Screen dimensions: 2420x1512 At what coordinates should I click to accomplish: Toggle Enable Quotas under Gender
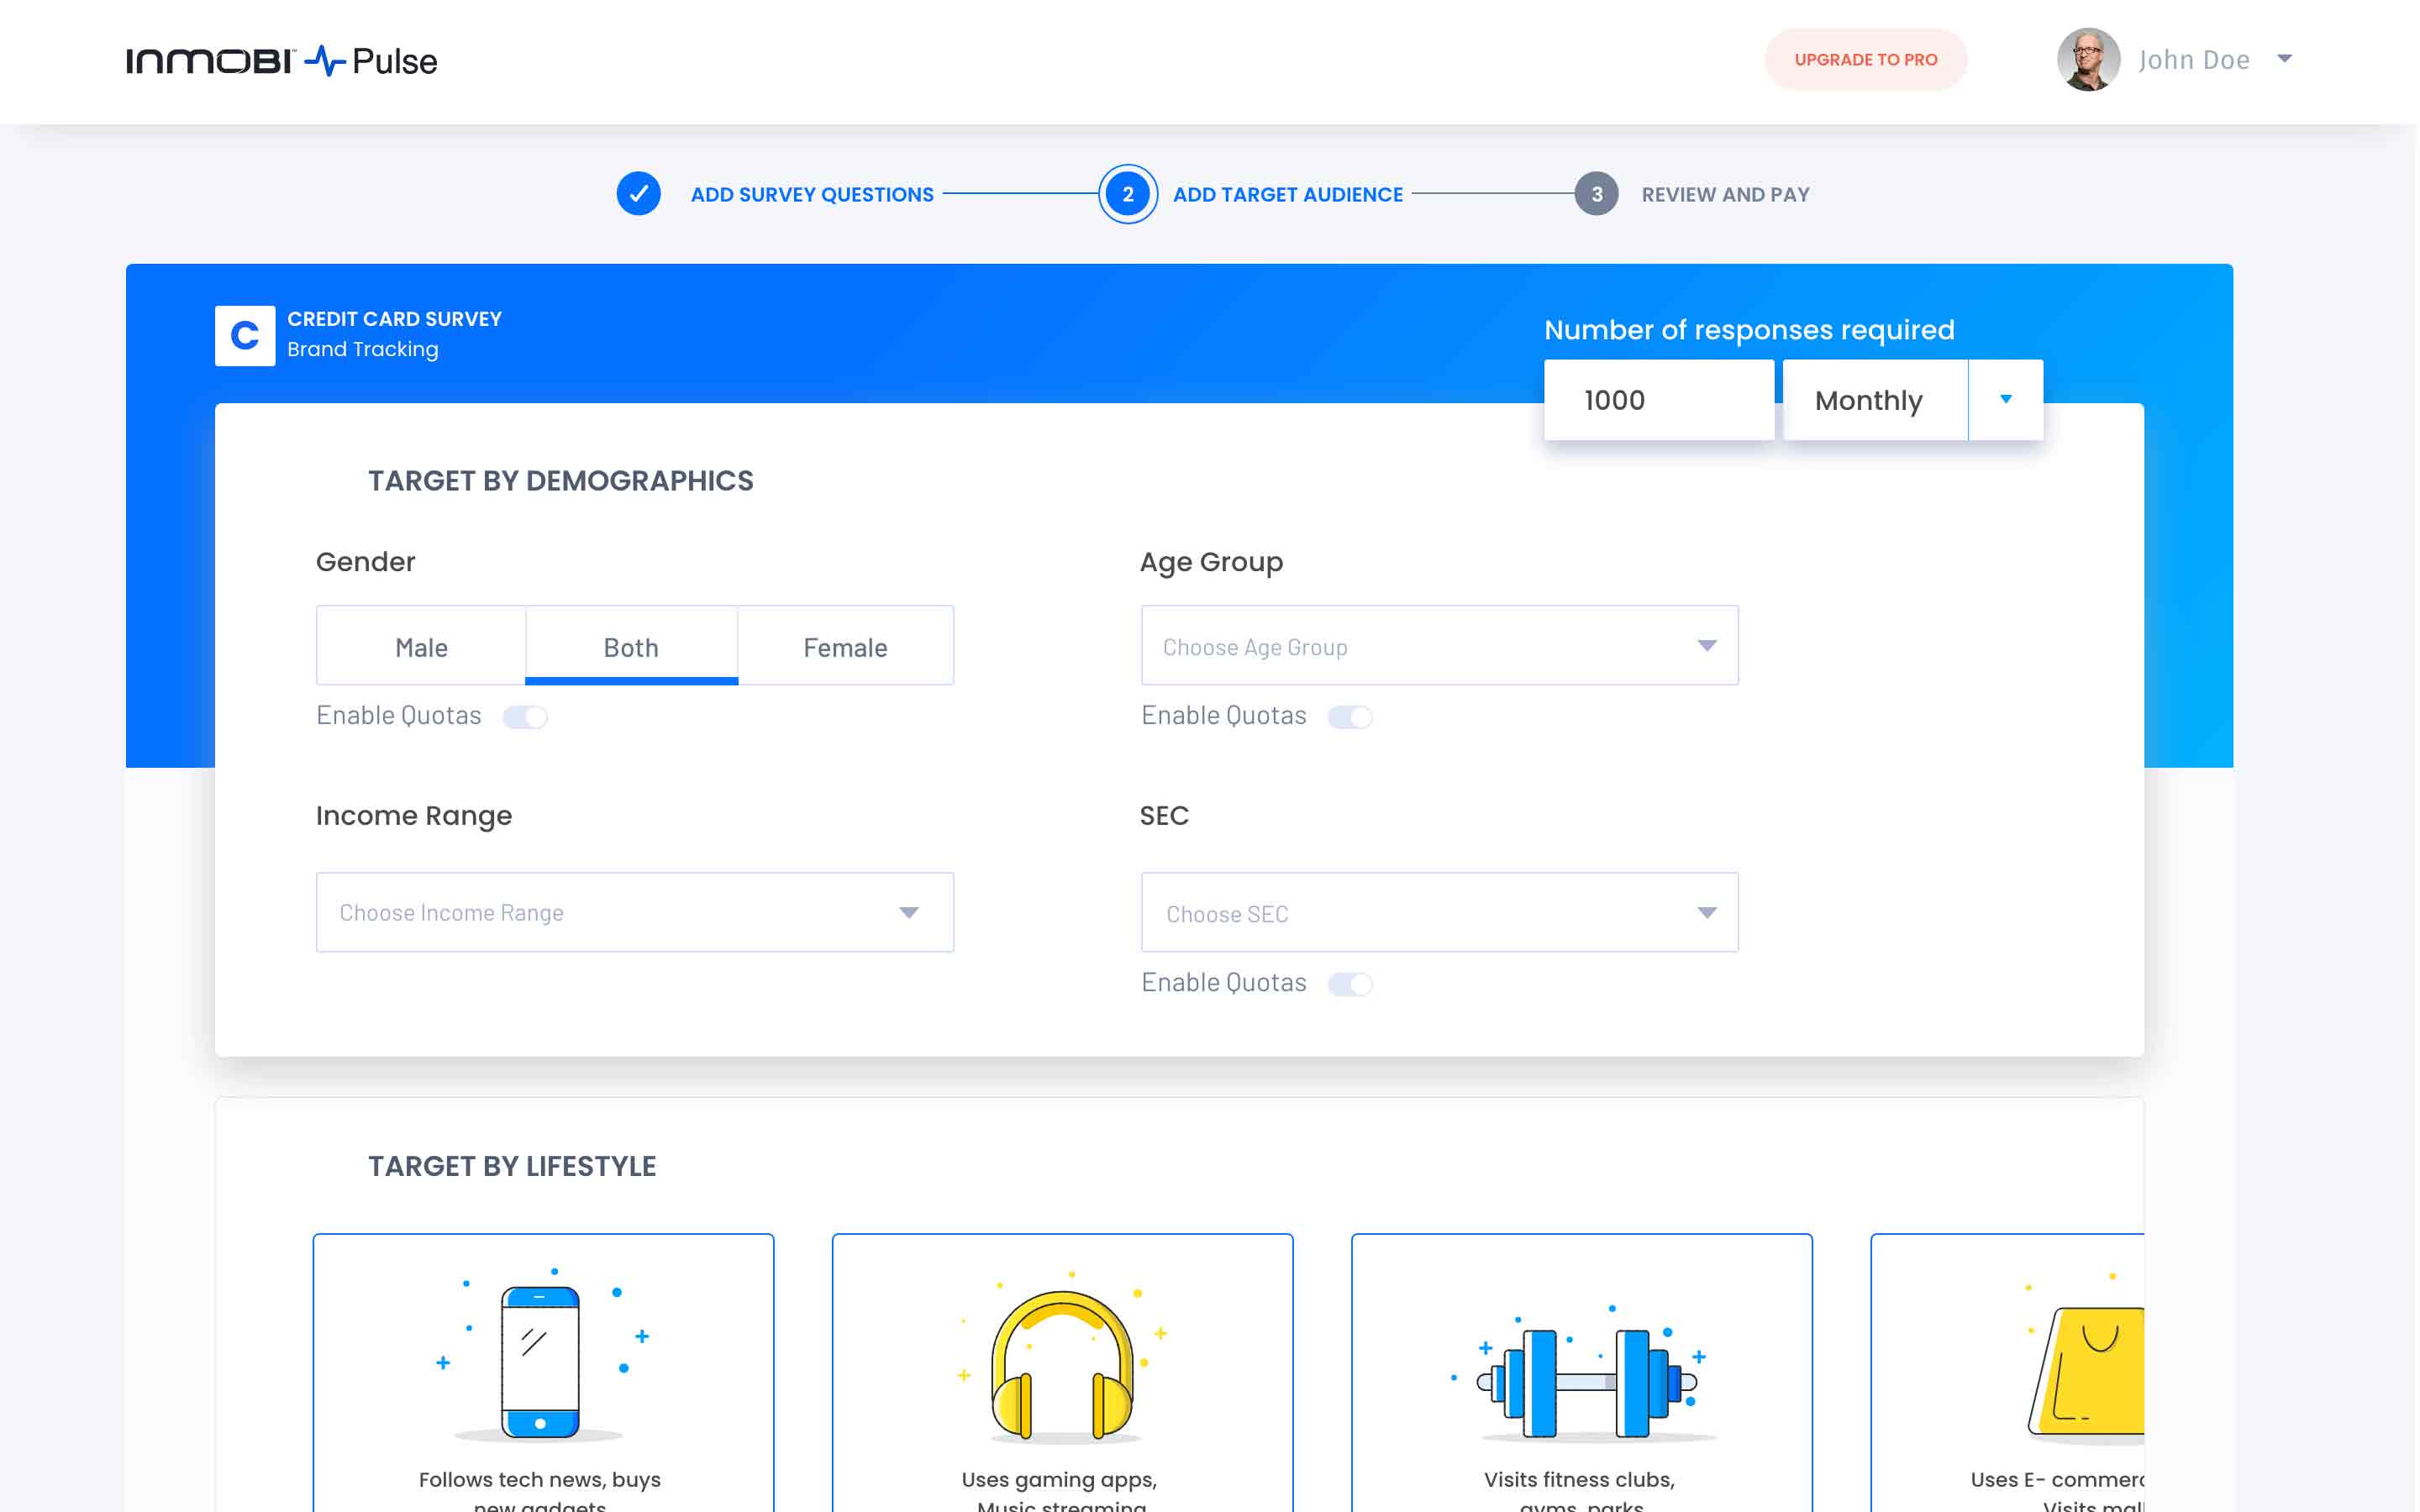click(525, 717)
